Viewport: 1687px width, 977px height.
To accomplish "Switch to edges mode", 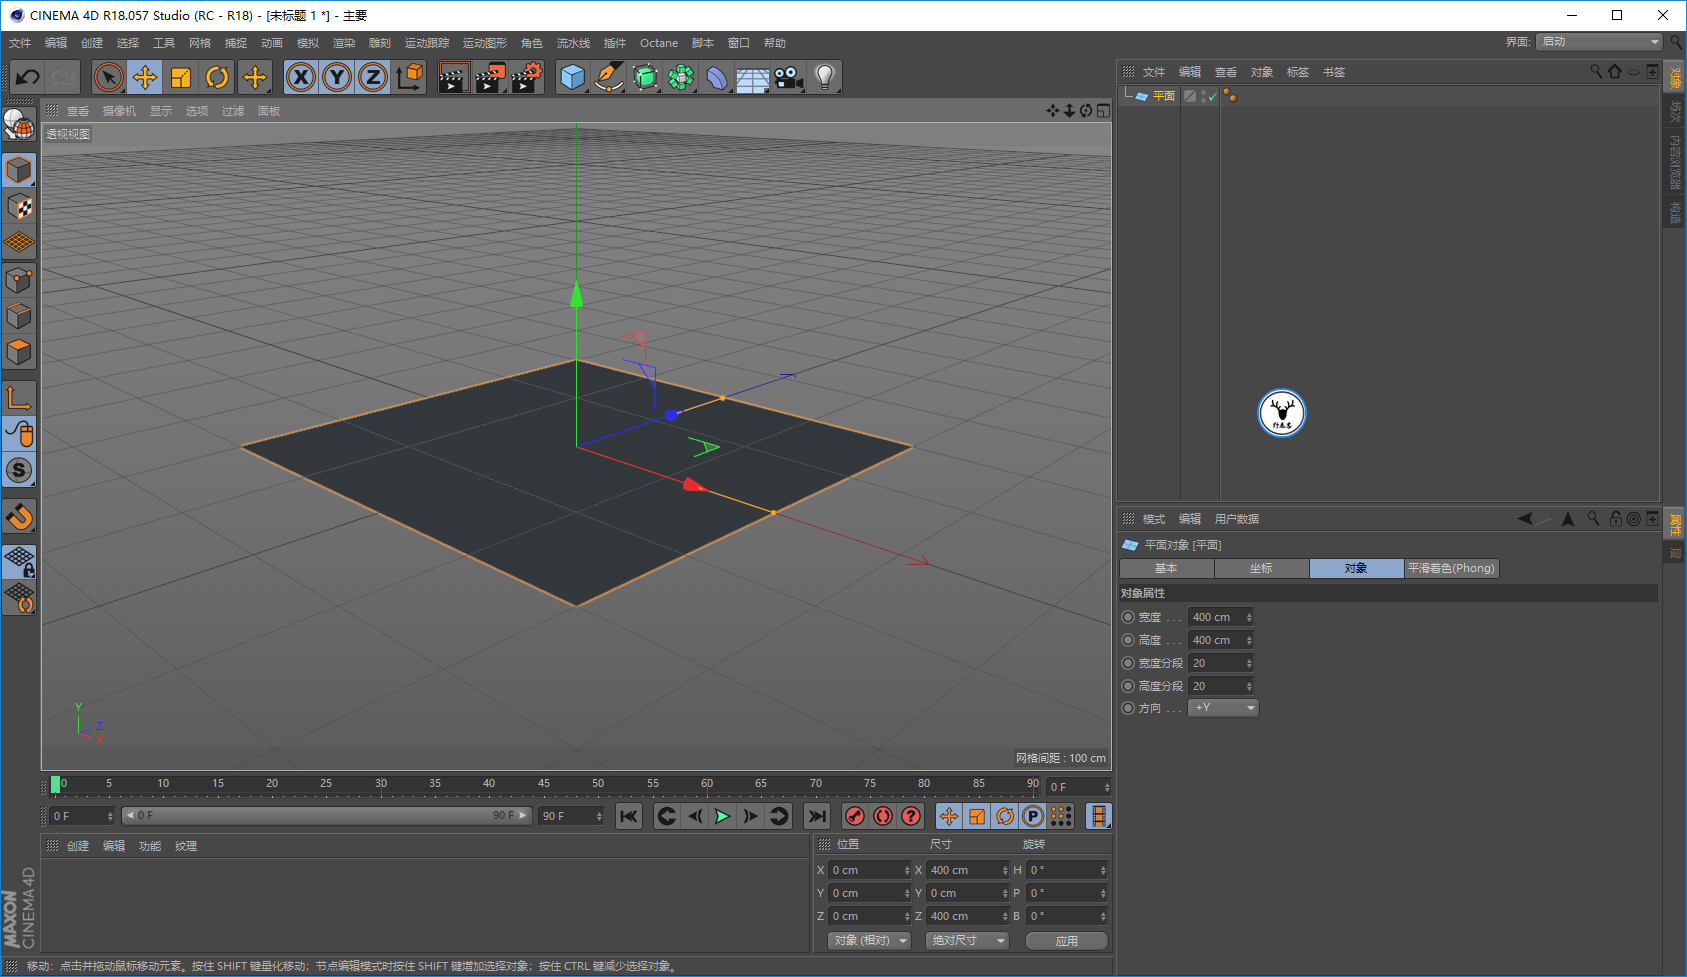I will click(x=19, y=316).
